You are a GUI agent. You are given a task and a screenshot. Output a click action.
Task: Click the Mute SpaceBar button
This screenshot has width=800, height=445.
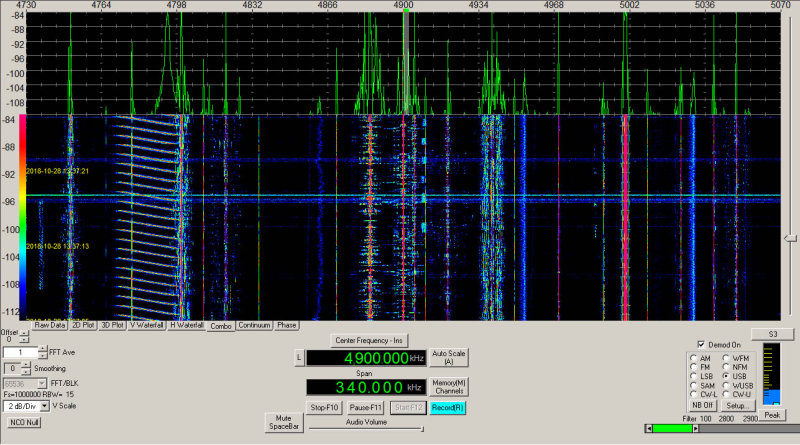(284, 422)
